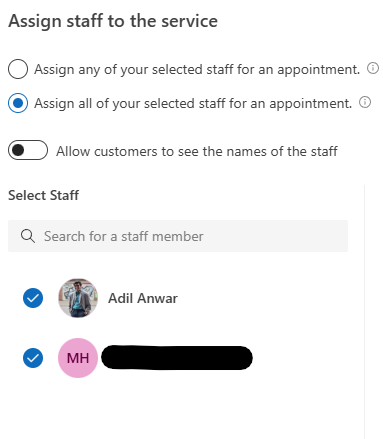Image resolution: width=383 pixels, height=439 pixels.
Task: Select the 'Assign any' radio button
Action: (x=18, y=69)
